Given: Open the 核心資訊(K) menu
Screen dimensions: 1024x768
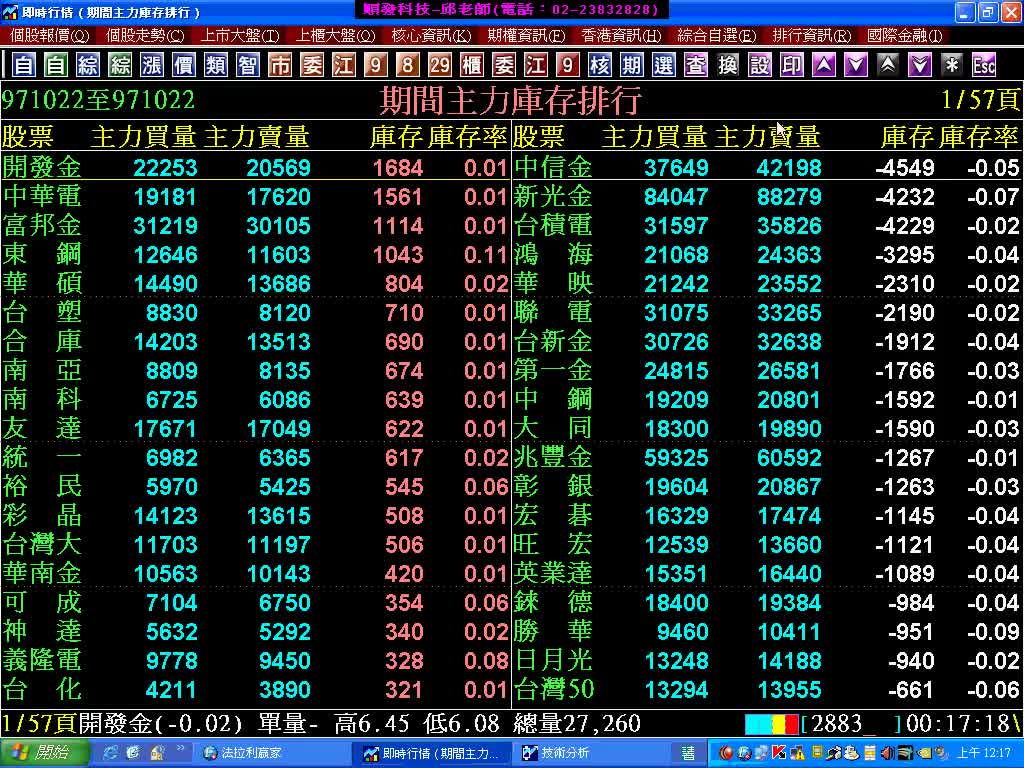Looking at the screenshot, I should 431,35.
